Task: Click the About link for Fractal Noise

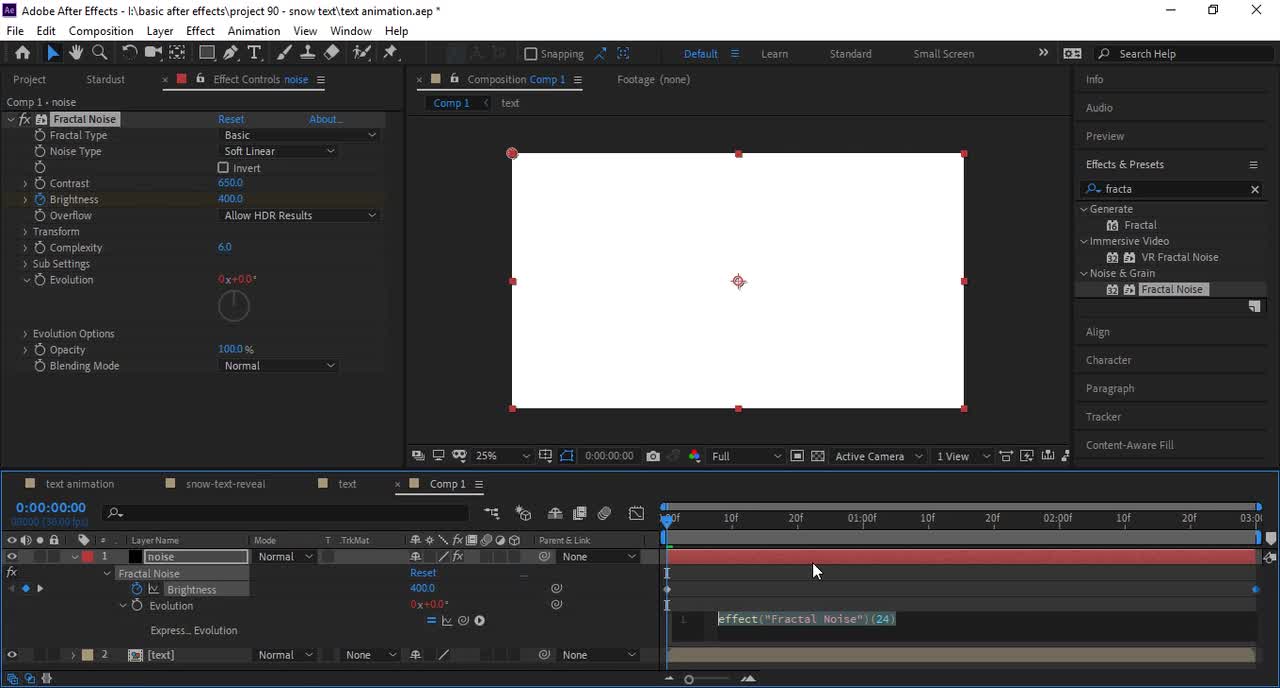Action: (x=325, y=119)
